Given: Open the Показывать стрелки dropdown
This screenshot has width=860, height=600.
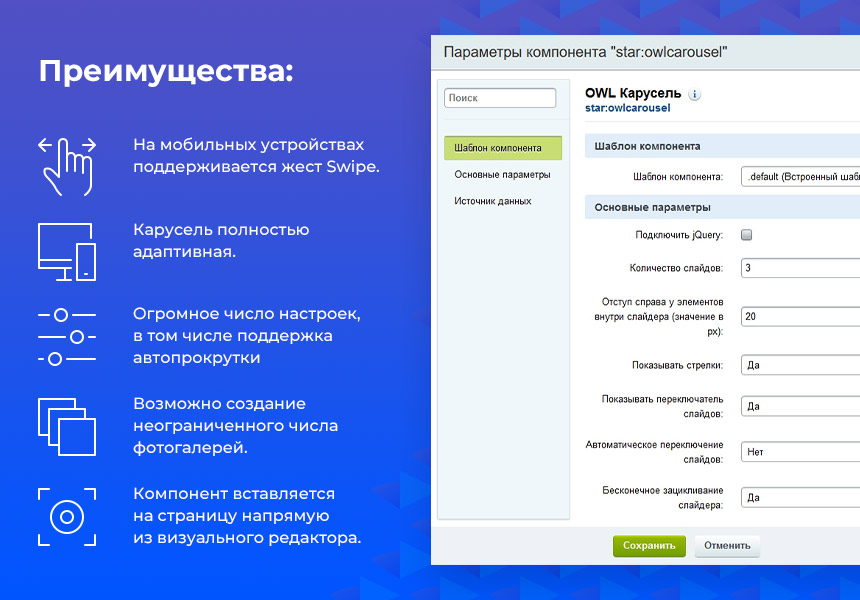Looking at the screenshot, I should pyautogui.click(x=800, y=365).
